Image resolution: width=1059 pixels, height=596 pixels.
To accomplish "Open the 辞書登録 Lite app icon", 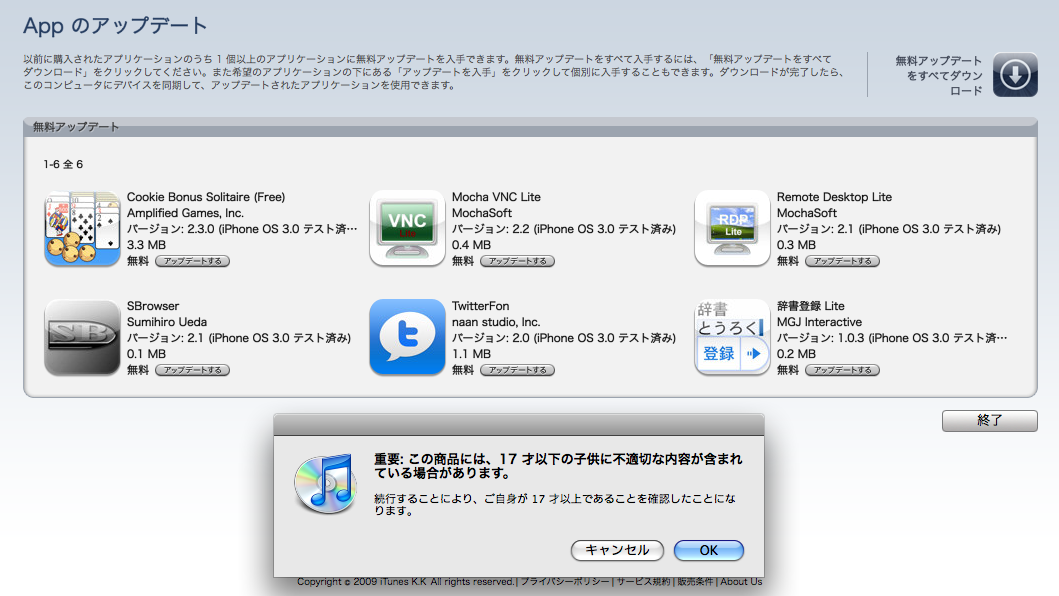I will point(732,337).
